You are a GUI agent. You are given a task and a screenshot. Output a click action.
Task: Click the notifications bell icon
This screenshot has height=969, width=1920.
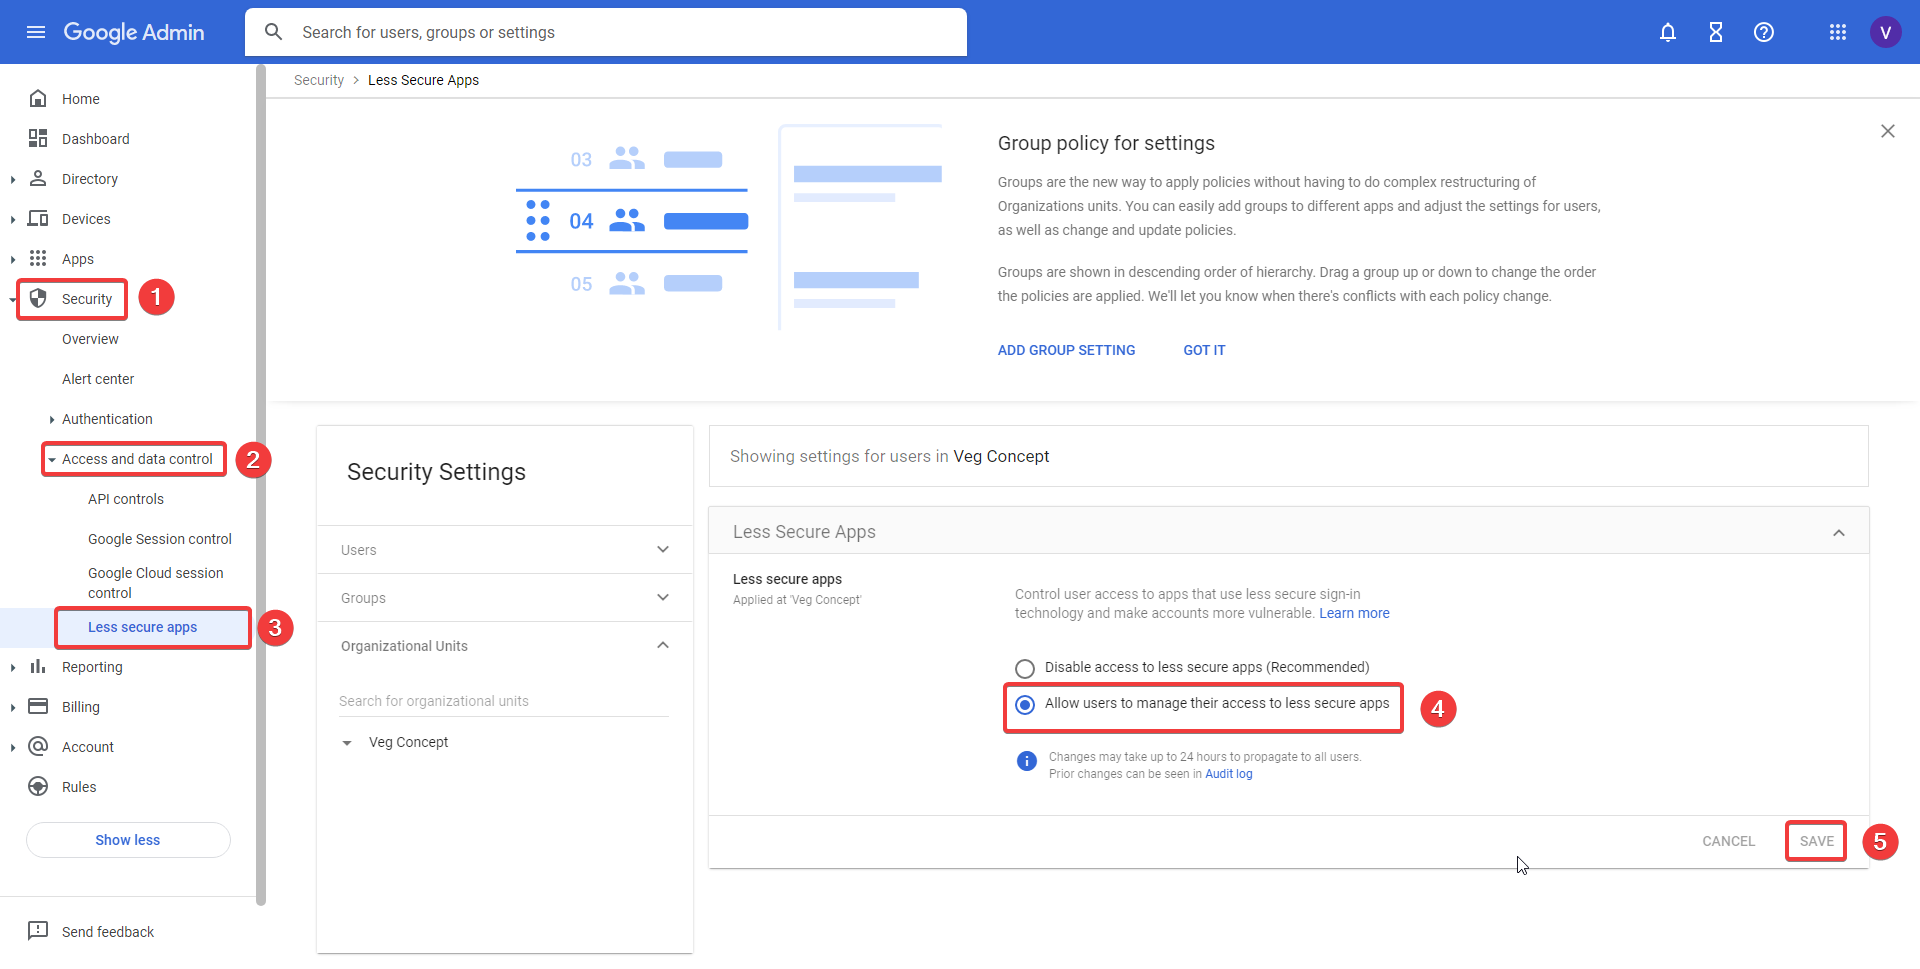click(x=1668, y=32)
